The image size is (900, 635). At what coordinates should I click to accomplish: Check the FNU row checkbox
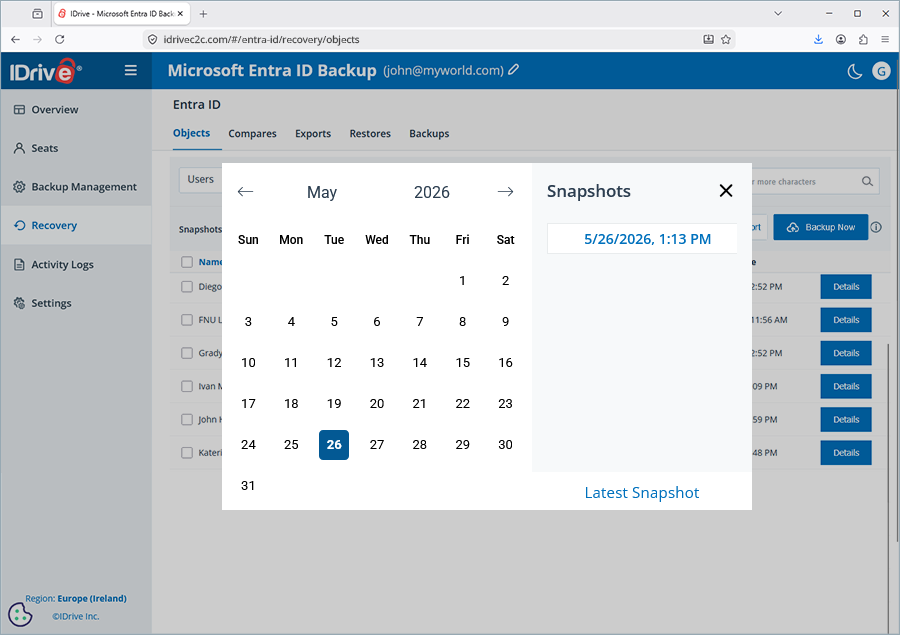187,320
